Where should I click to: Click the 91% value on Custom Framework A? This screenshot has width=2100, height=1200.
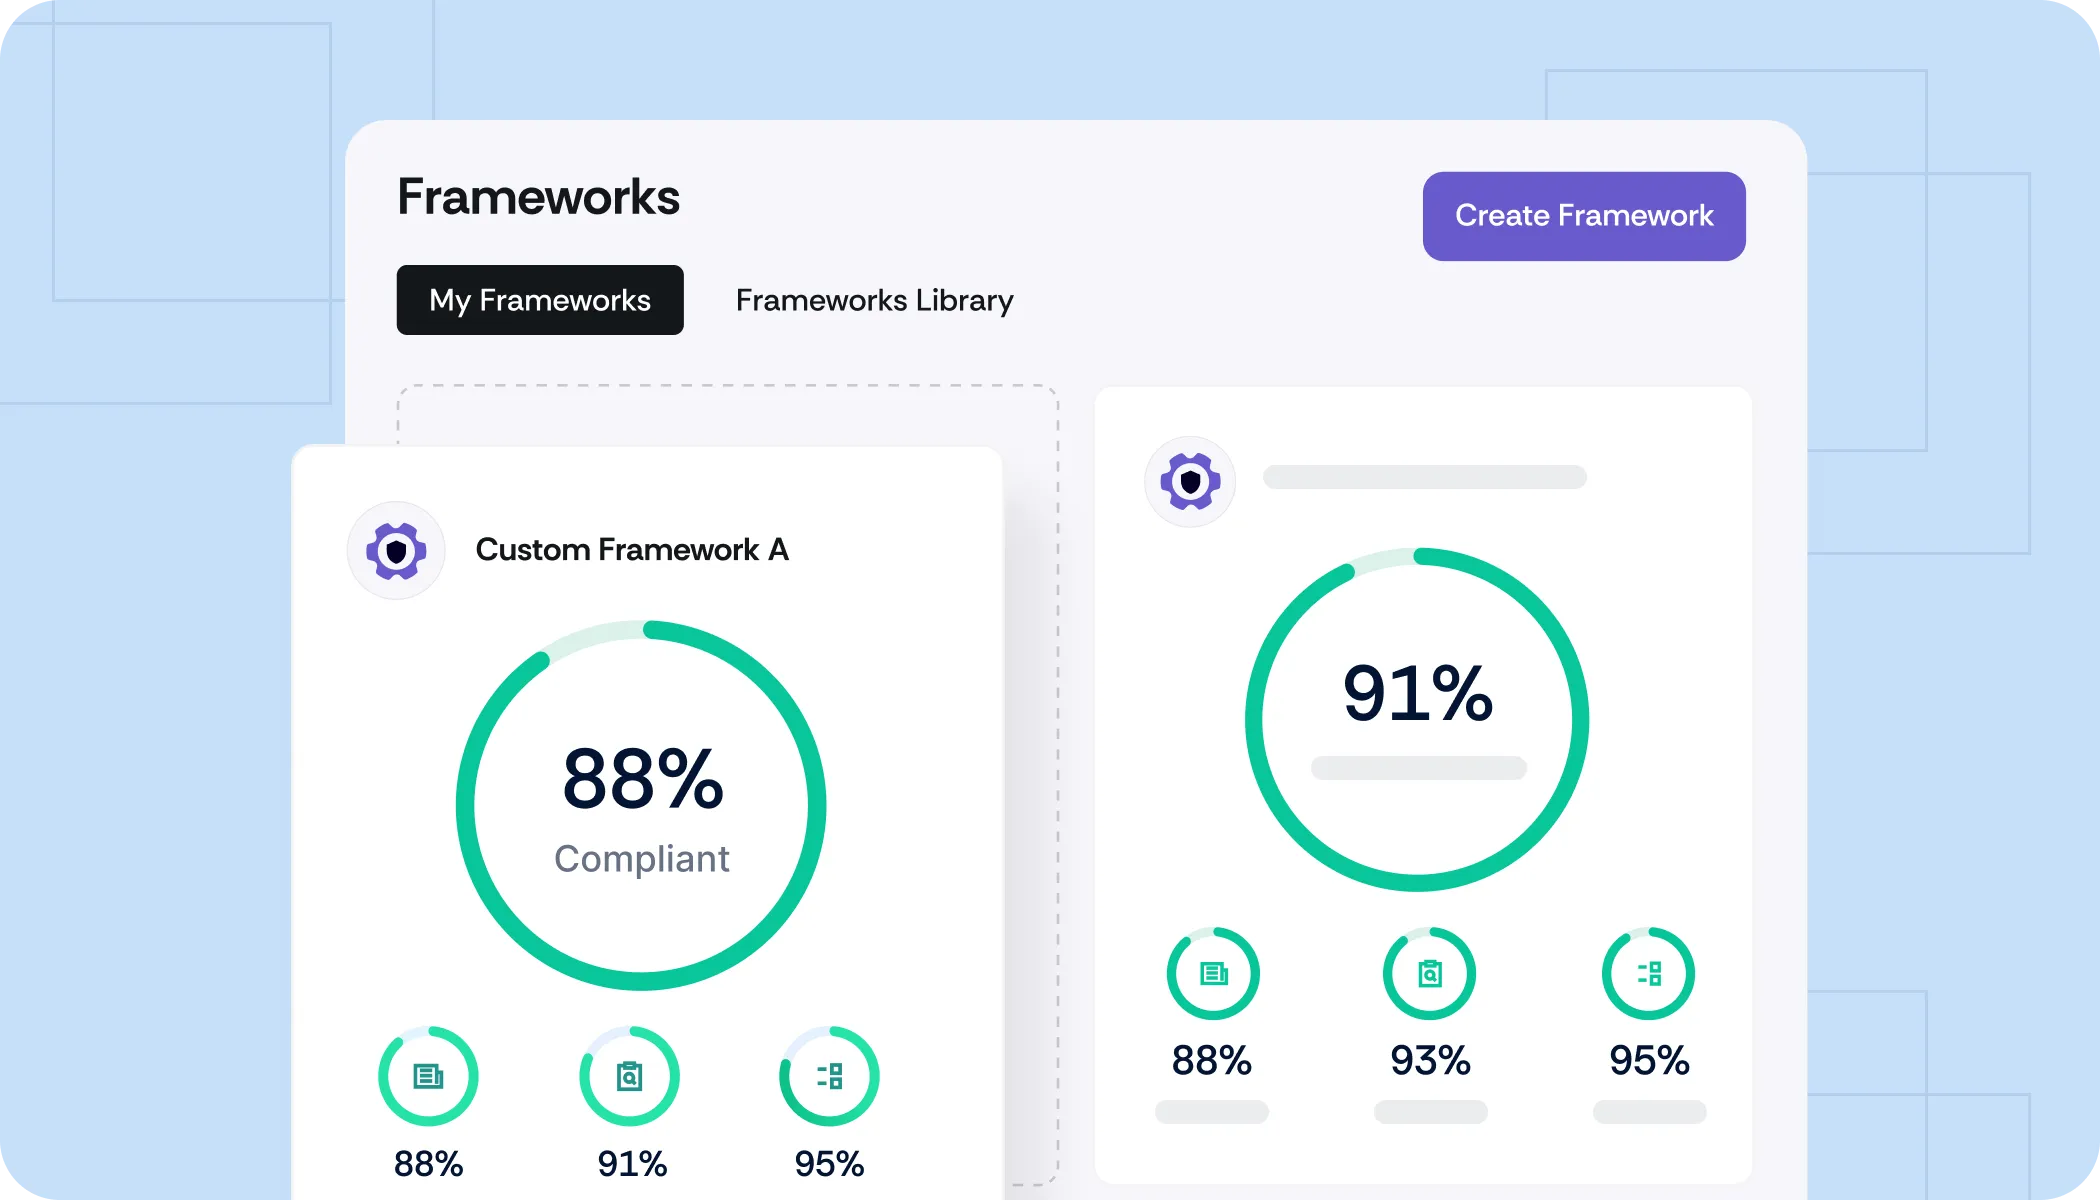632,1164
